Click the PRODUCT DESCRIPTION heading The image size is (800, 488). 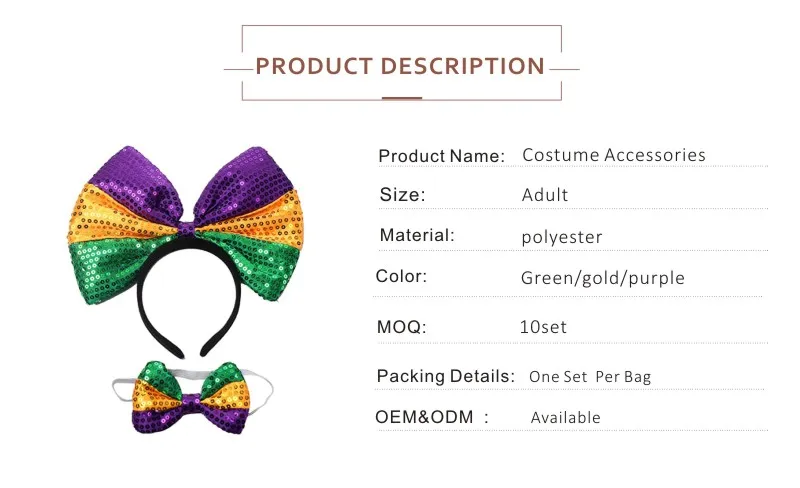400,67
